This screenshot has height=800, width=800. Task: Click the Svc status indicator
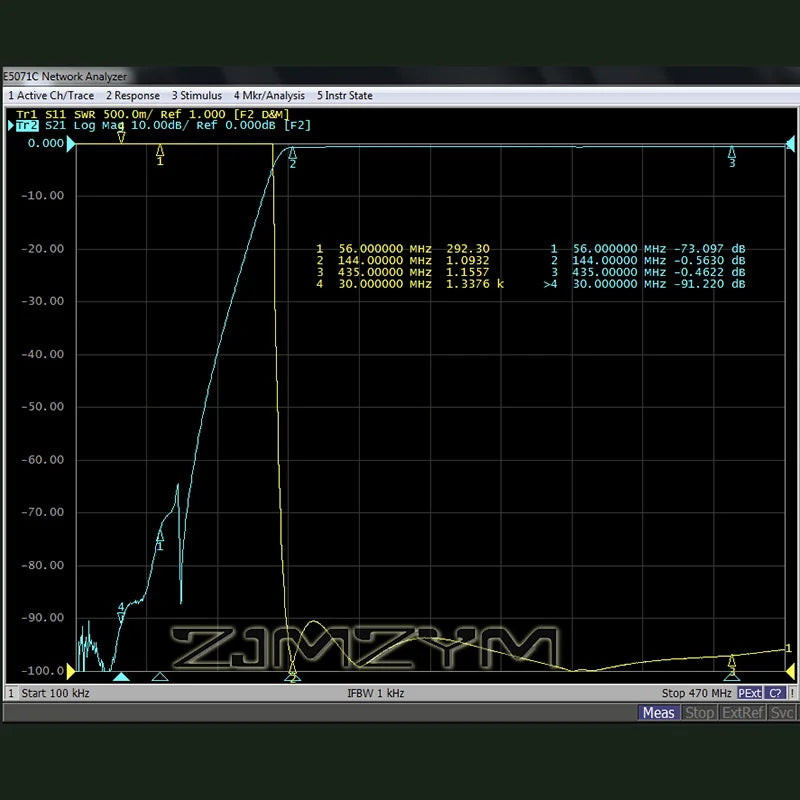point(782,712)
